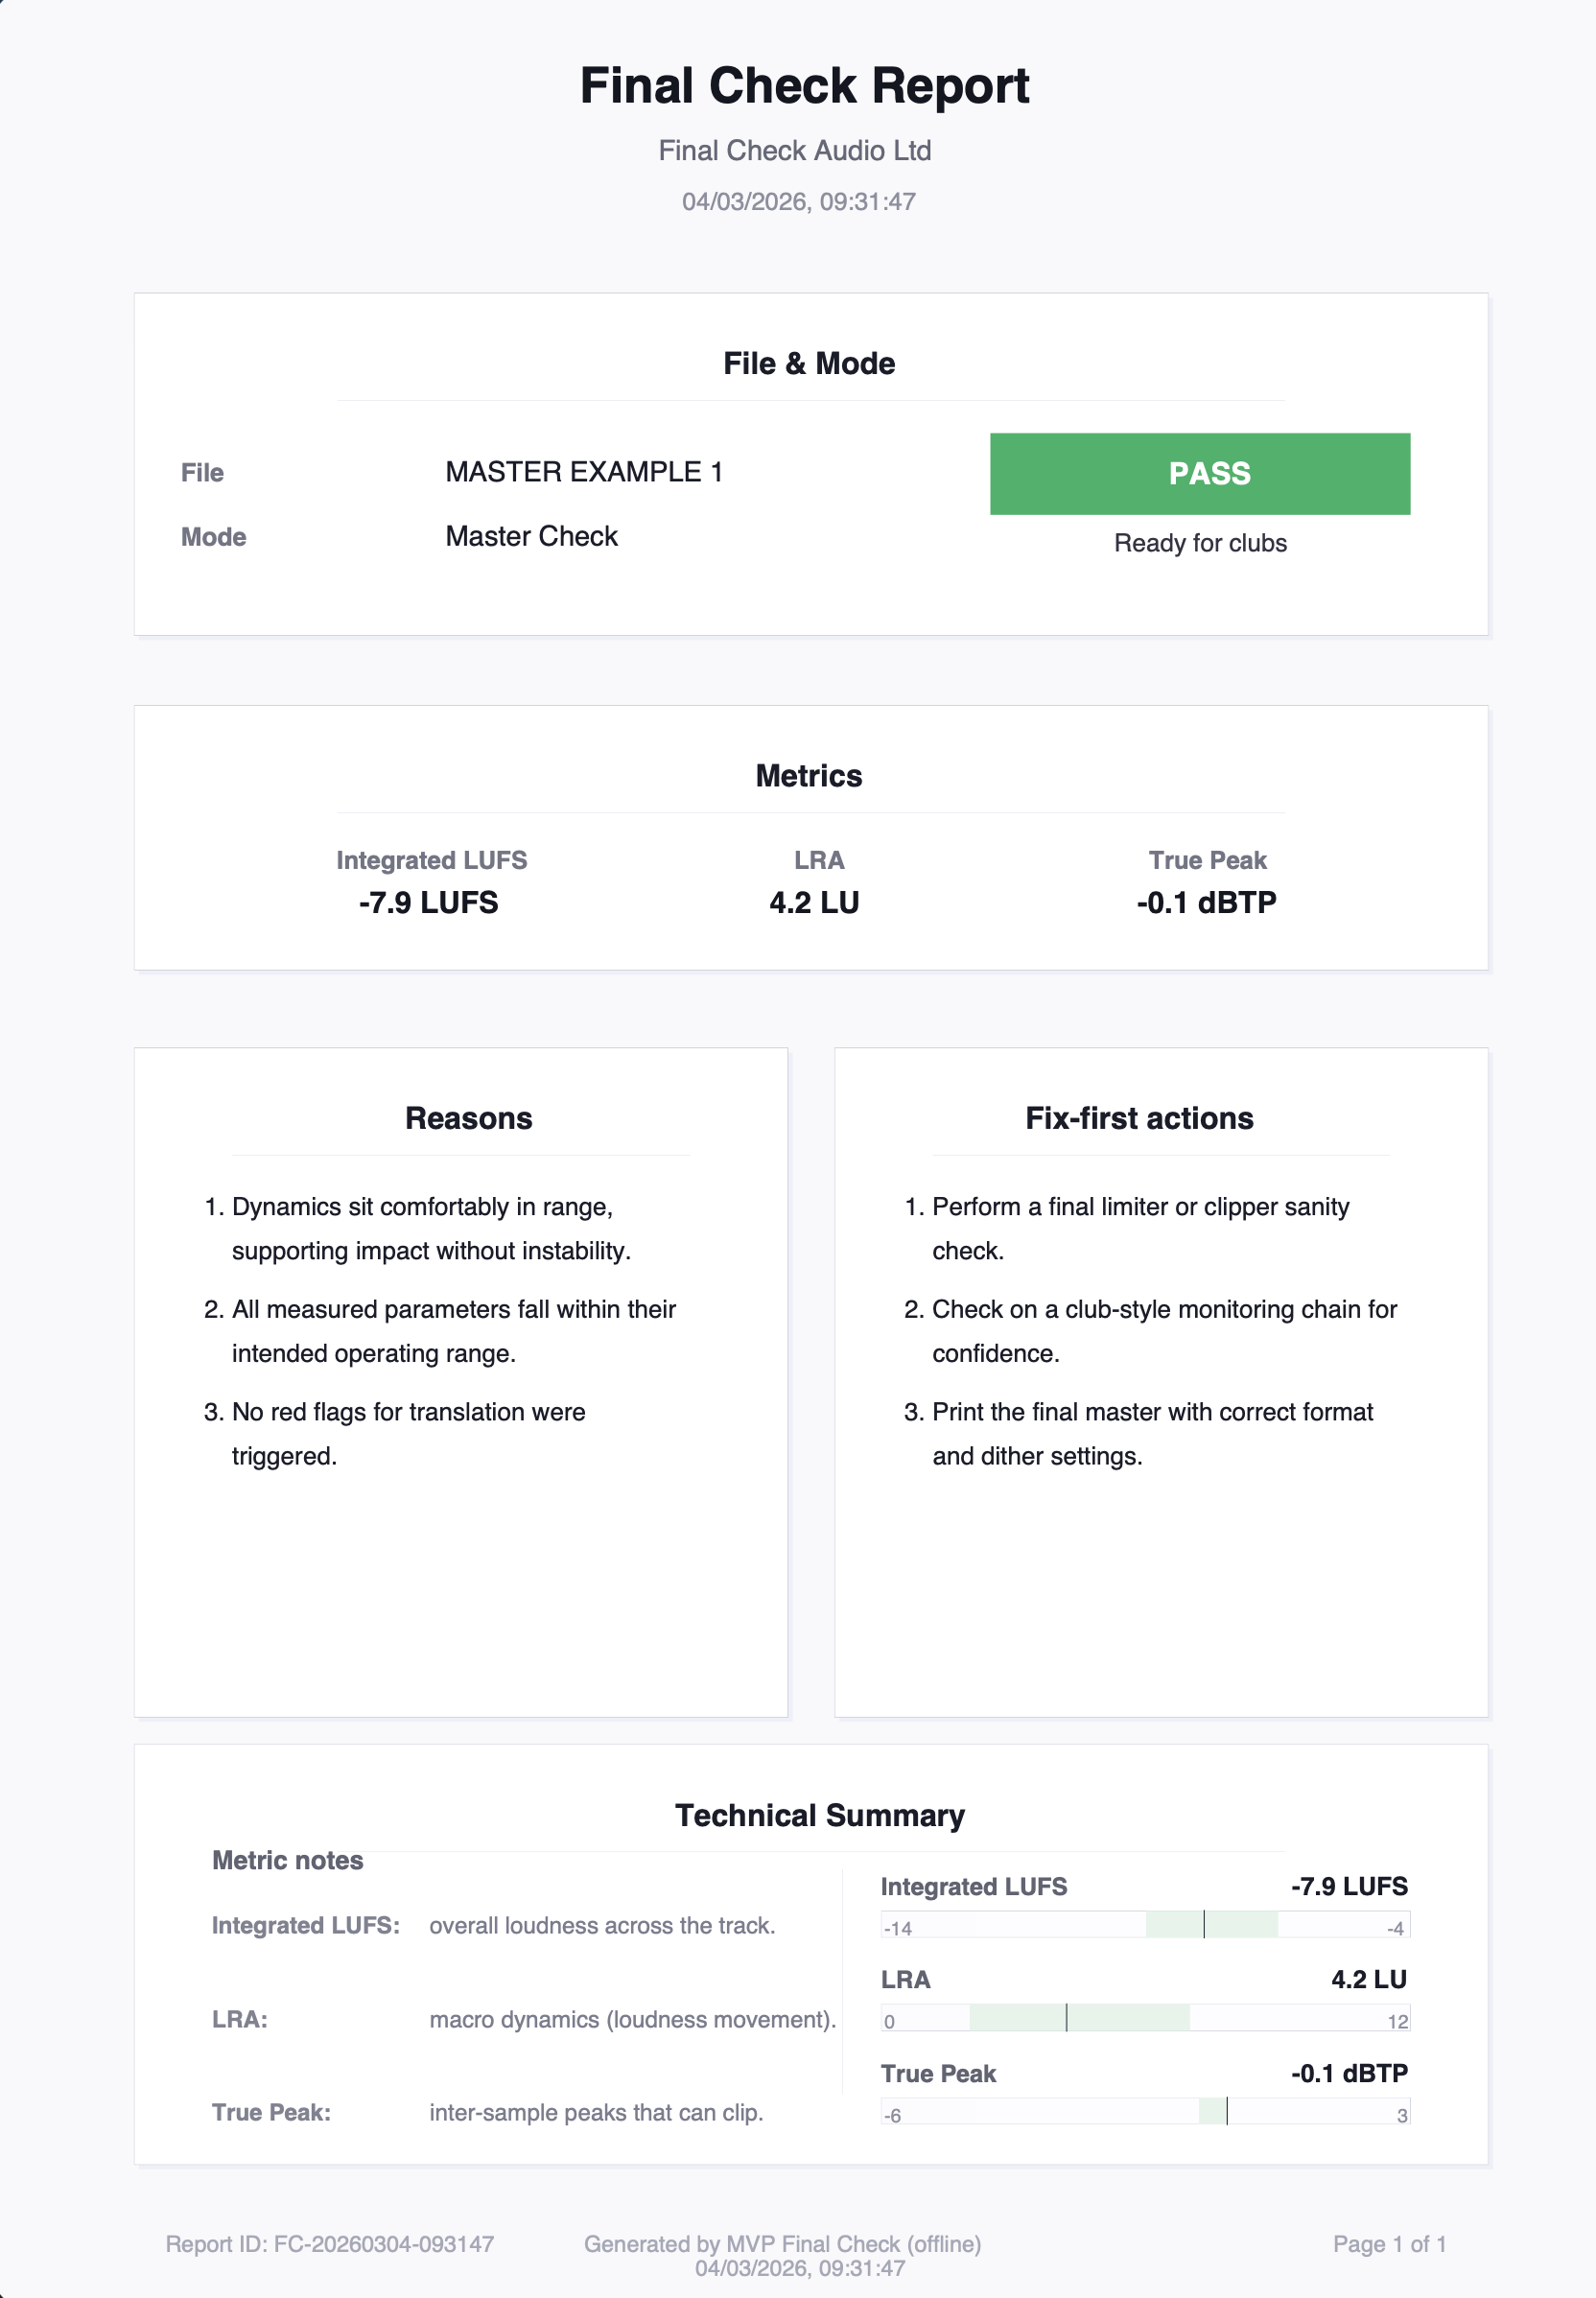The image size is (1596, 2298).
Task: Click the Generated by MVP Final Check text
Action: 782,2244
